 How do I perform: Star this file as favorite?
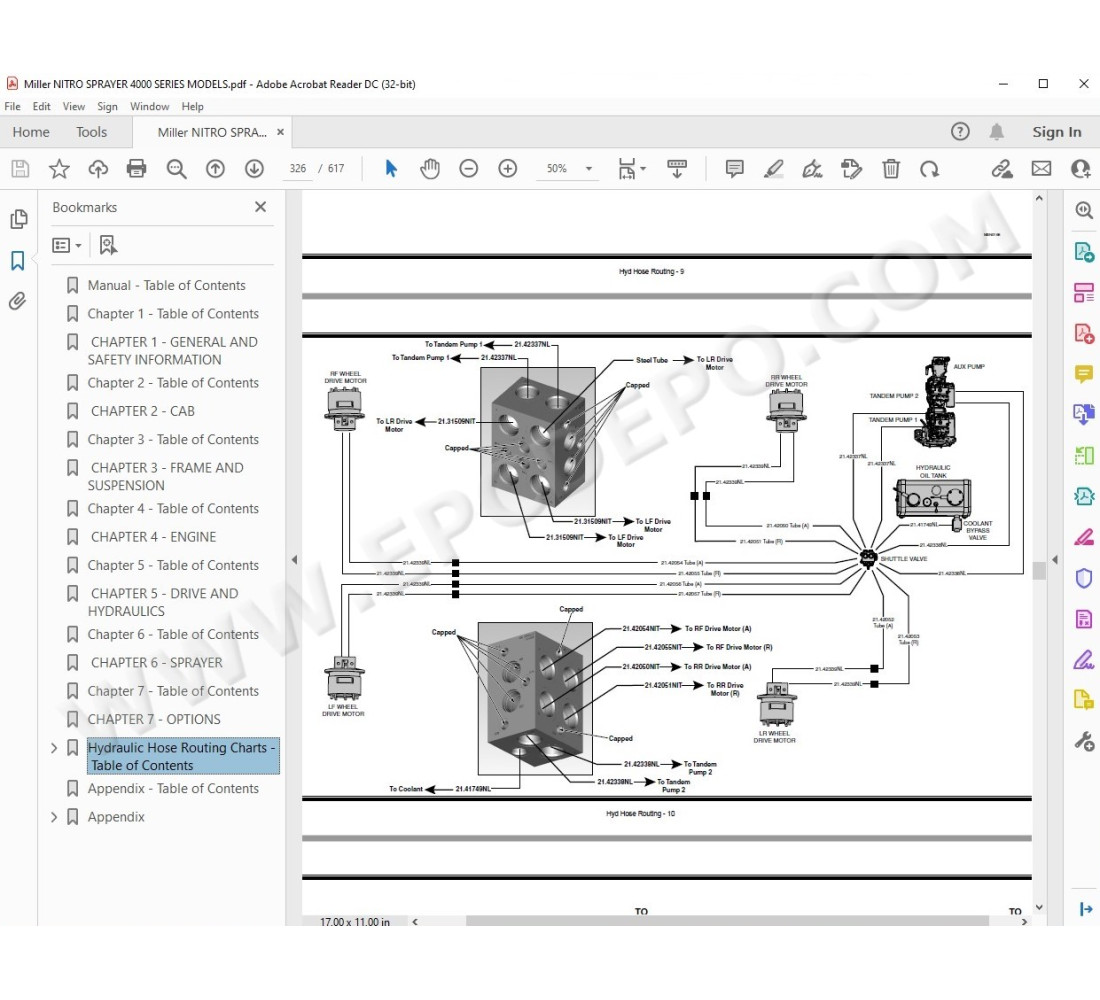point(59,169)
